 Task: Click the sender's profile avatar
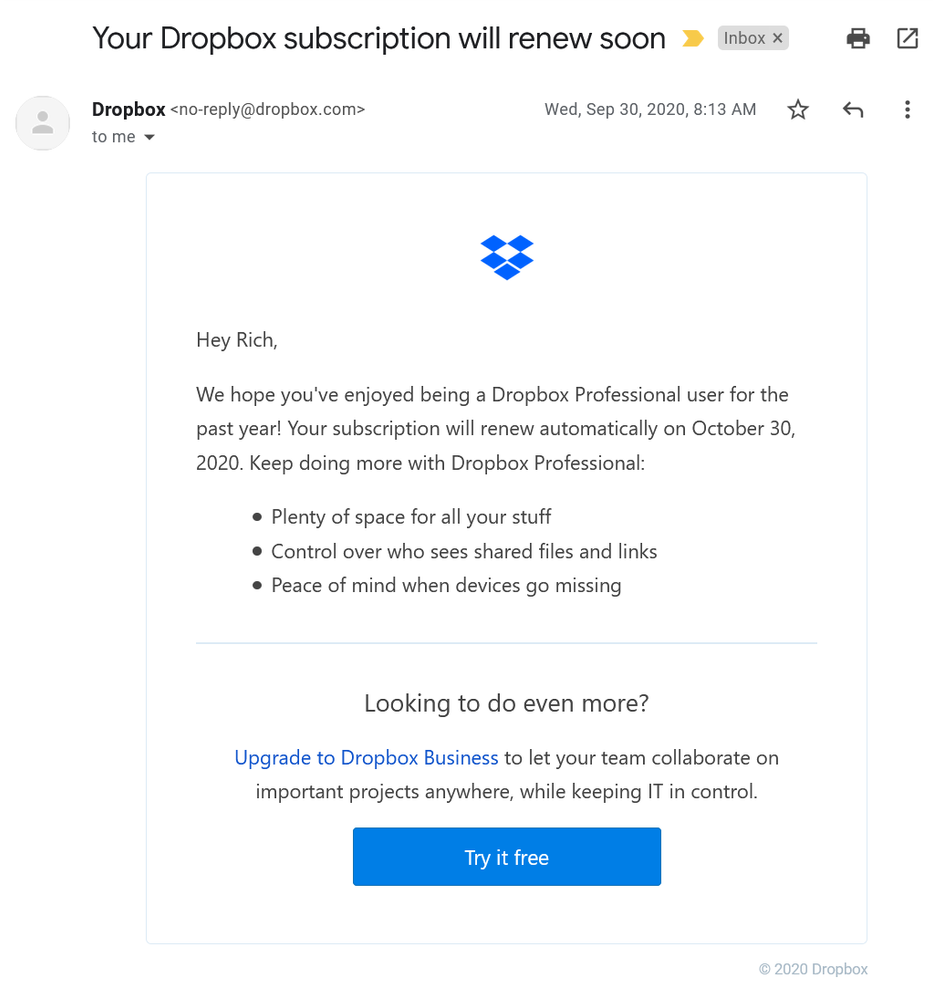tap(42, 123)
